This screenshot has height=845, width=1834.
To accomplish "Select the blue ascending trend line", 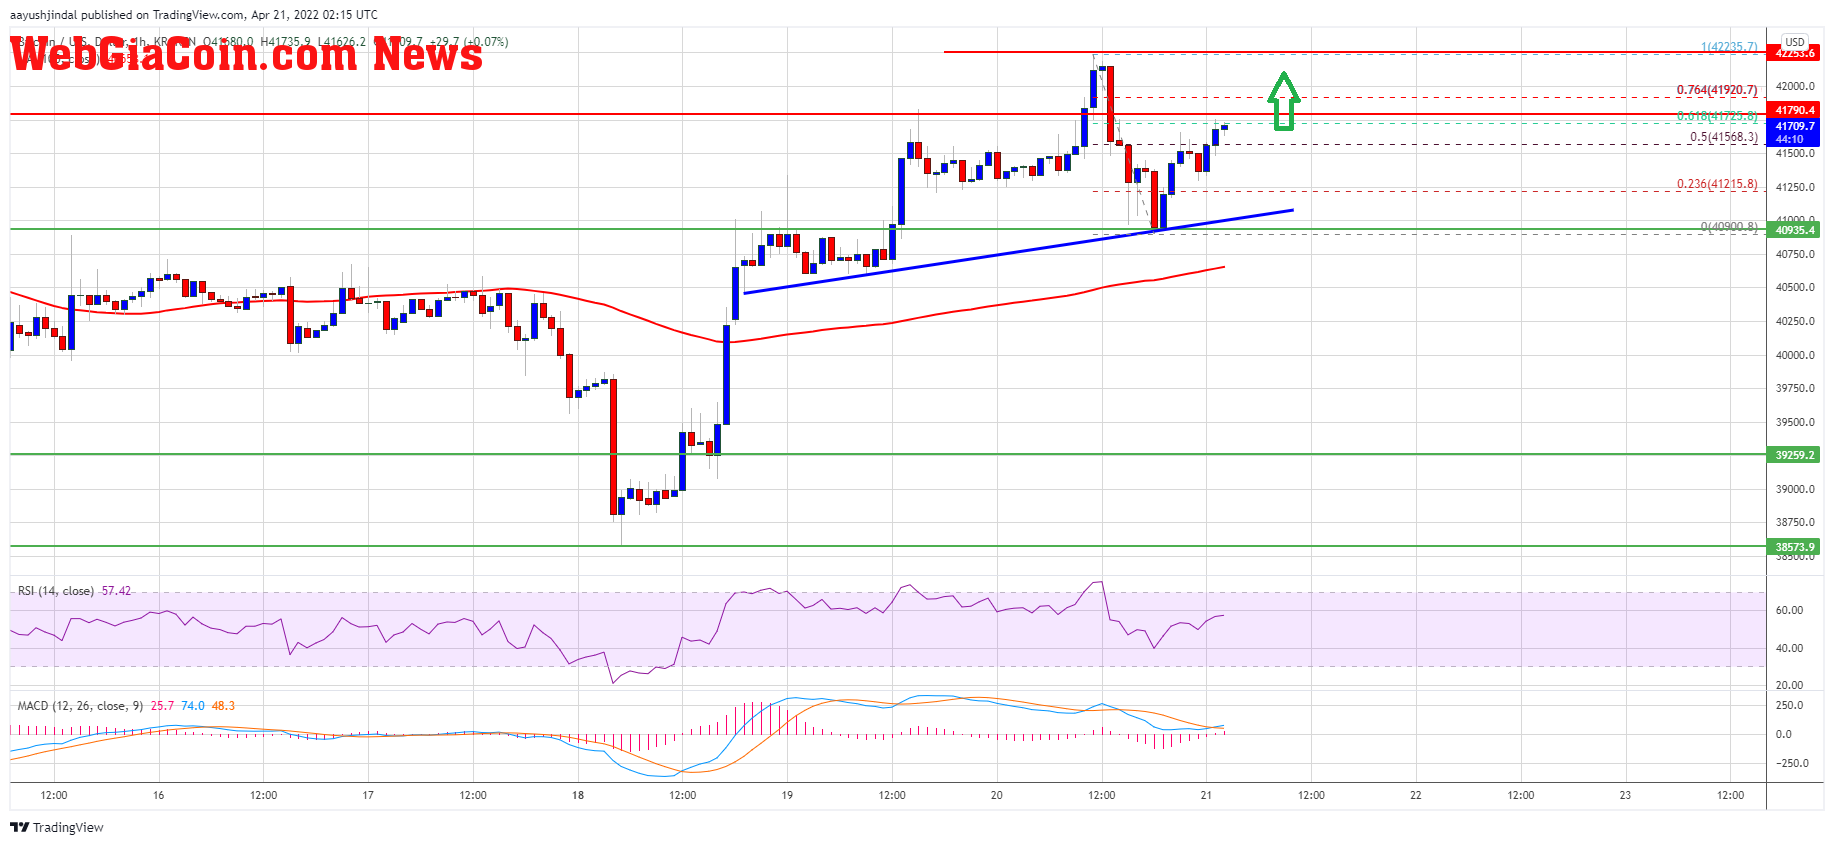I will (1019, 251).
